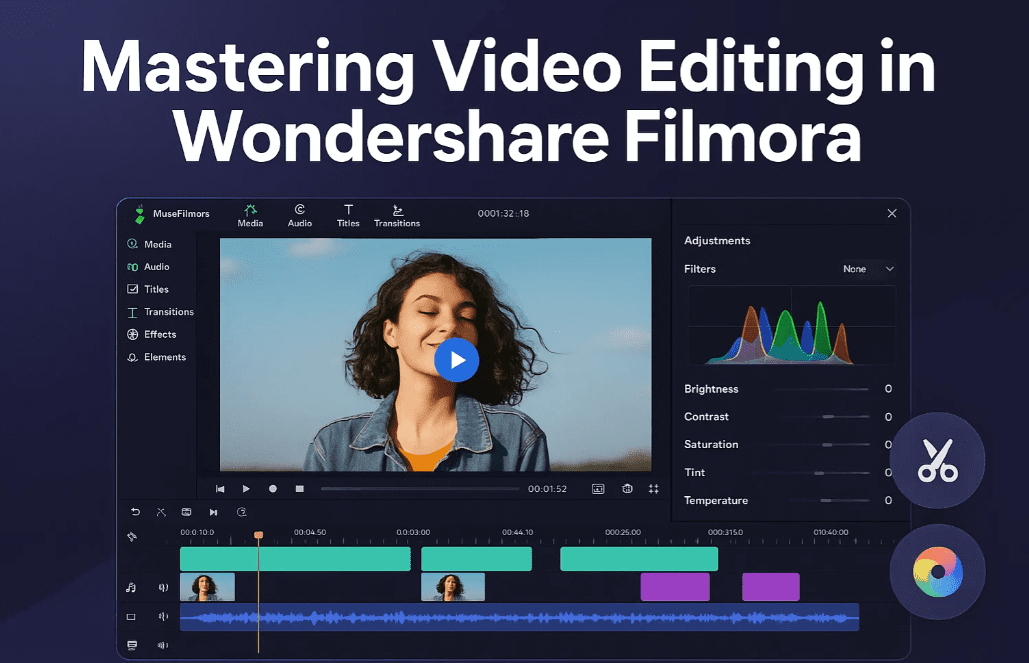Image resolution: width=1029 pixels, height=663 pixels.
Task: Click the undo icon in the timeline toolbar
Action: tap(135, 512)
